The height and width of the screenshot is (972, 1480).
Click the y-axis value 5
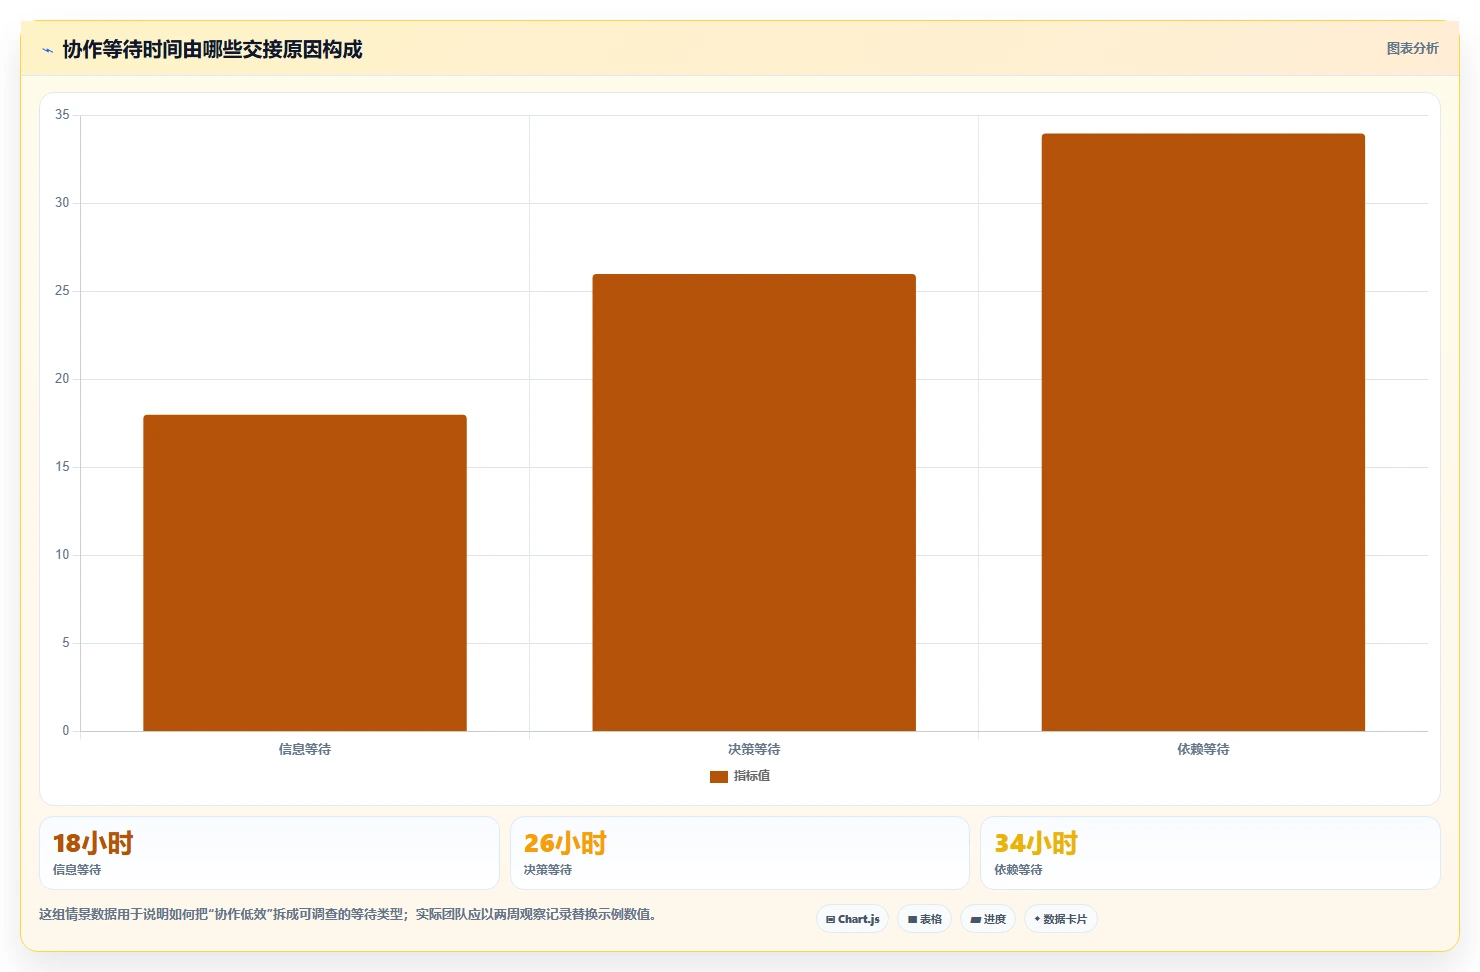66,643
